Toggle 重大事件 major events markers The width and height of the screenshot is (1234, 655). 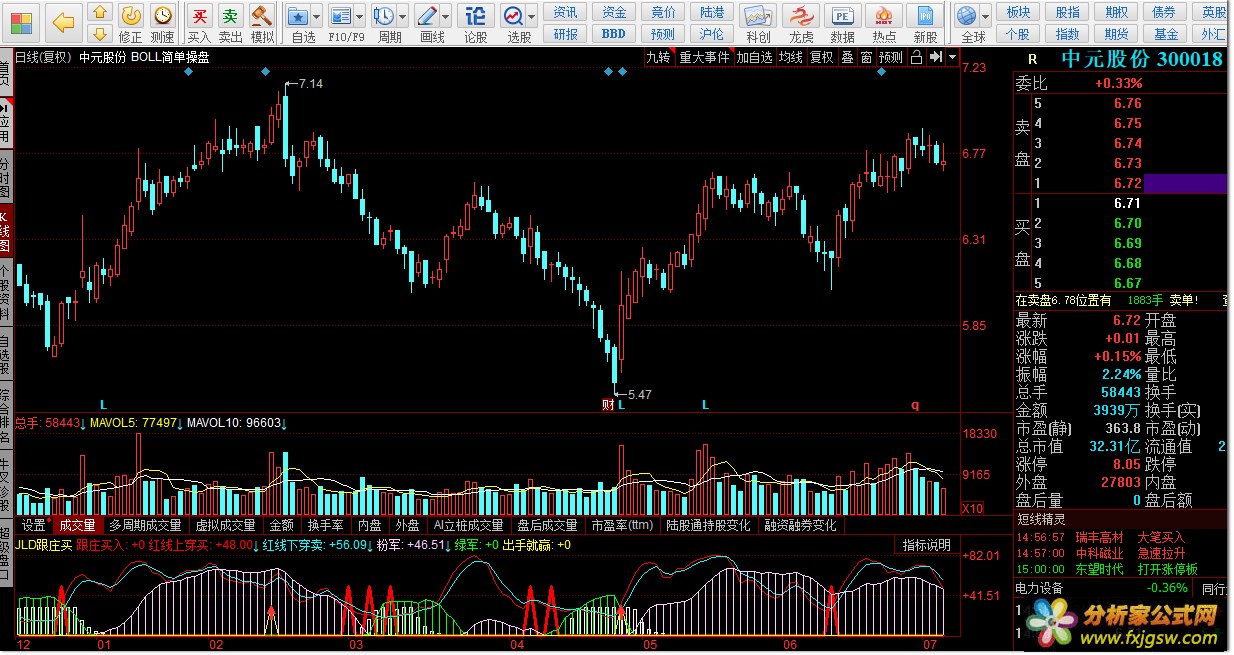point(704,57)
